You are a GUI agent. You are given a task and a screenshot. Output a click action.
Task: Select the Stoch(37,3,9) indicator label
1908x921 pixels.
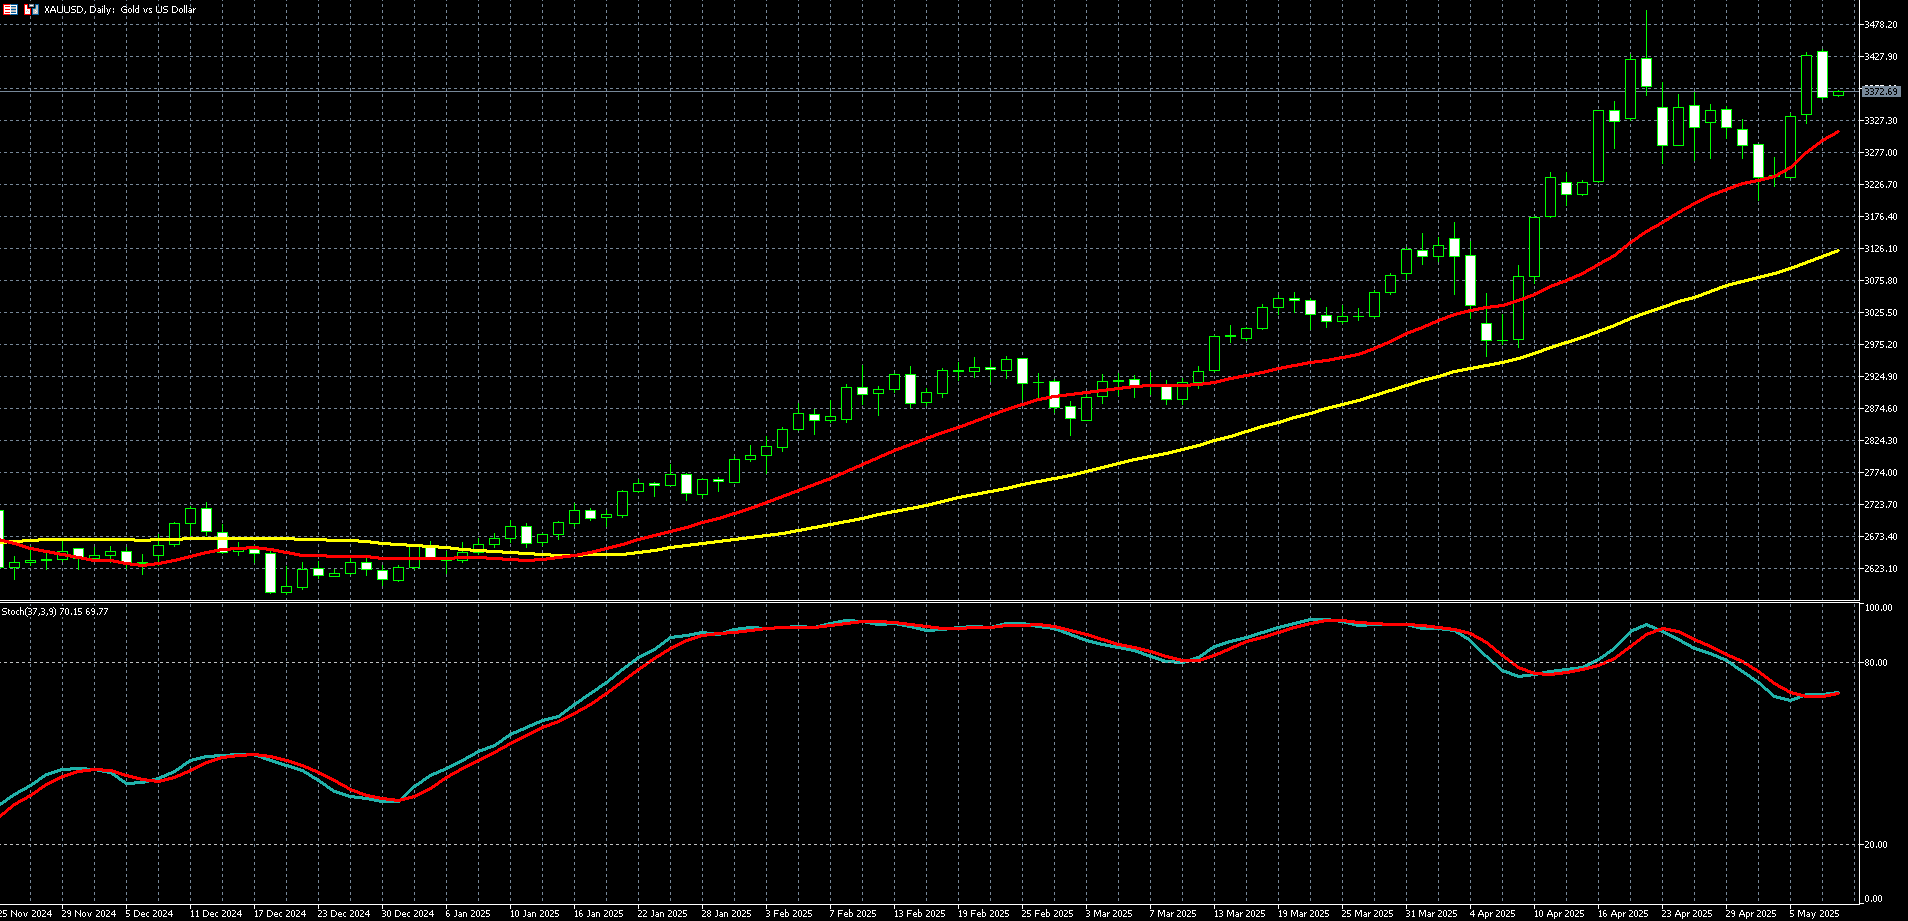pos(55,611)
